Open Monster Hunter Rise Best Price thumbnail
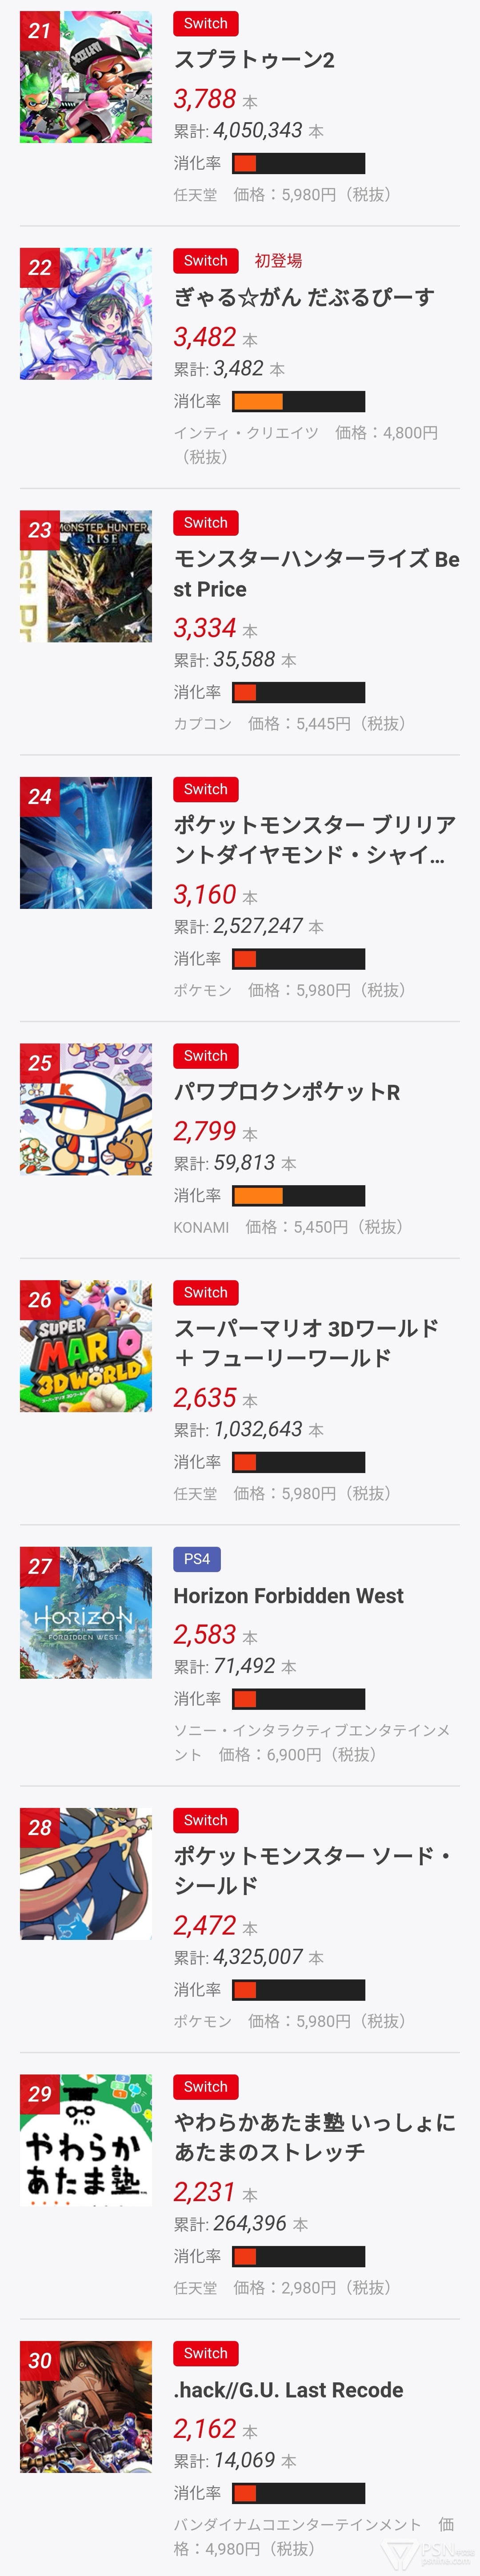480x2576 pixels. point(86,576)
